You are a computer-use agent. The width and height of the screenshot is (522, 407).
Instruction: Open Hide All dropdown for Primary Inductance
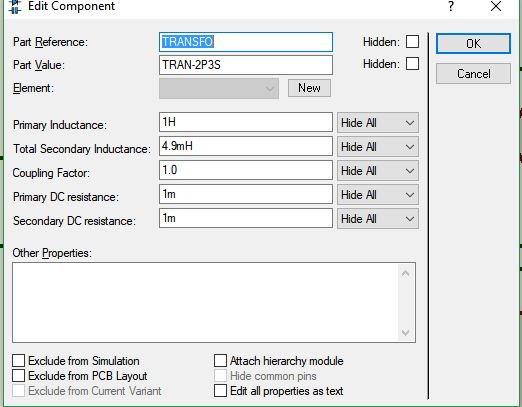tap(378, 123)
